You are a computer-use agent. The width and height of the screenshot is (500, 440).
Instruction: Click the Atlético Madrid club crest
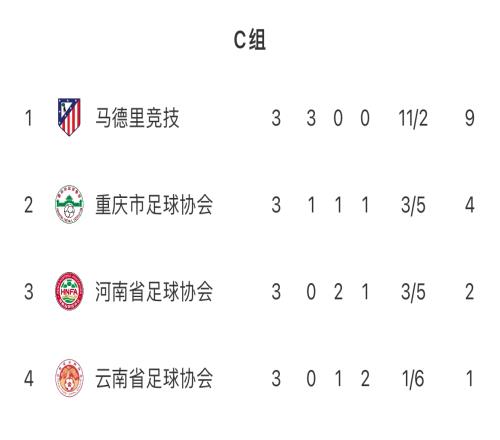point(69,117)
